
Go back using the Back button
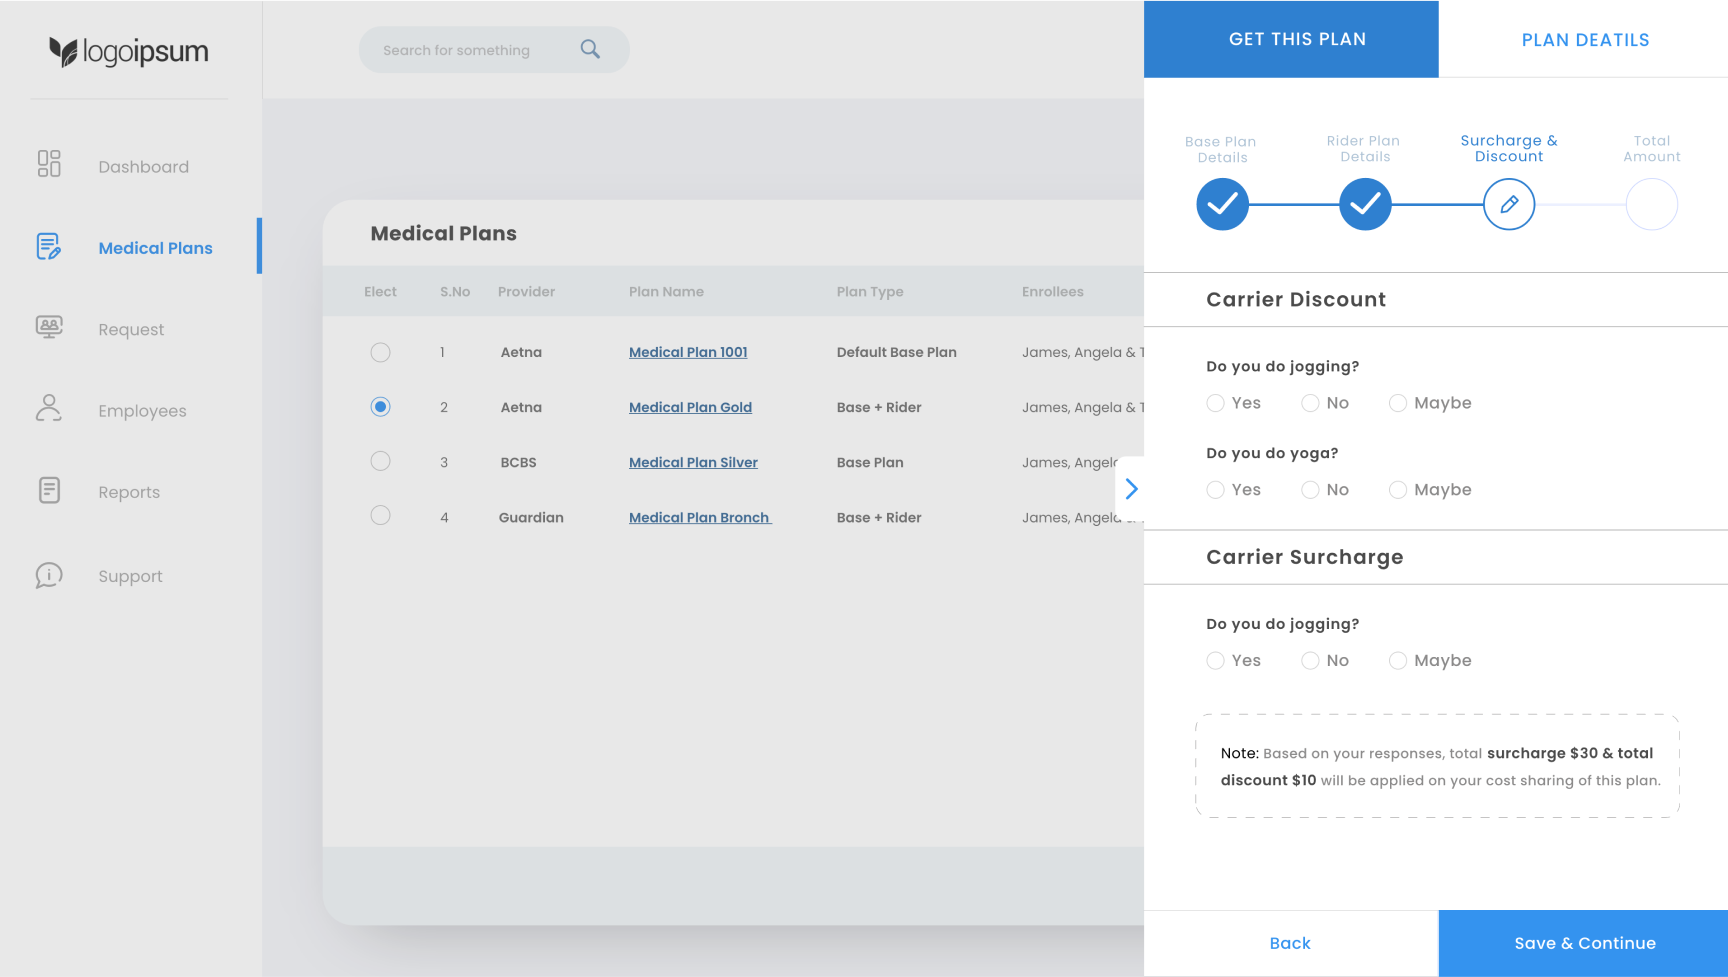[1290, 943]
